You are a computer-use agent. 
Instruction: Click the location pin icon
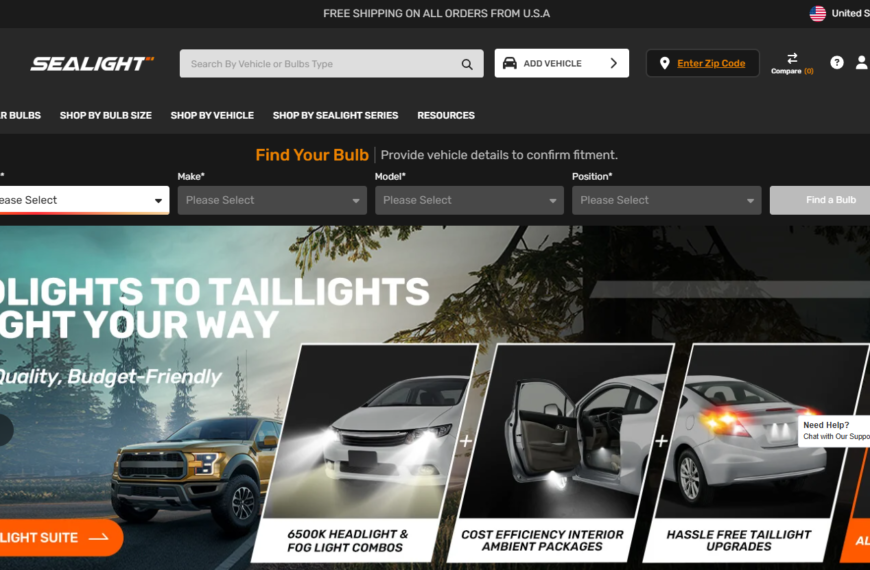[x=664, y=63]
